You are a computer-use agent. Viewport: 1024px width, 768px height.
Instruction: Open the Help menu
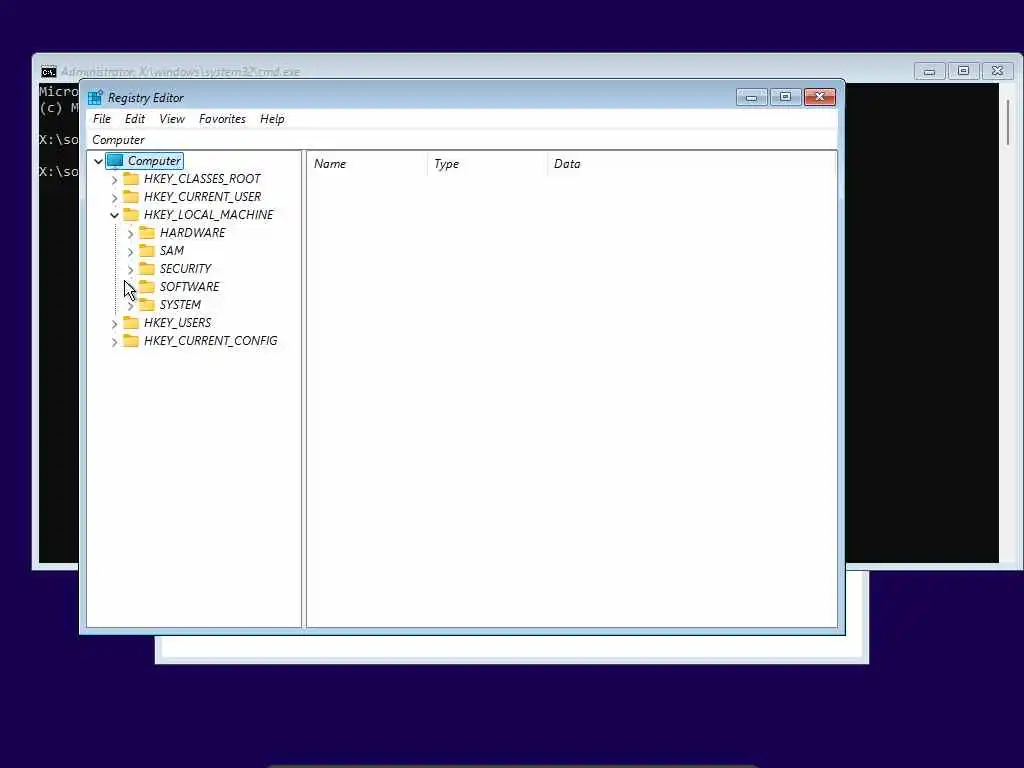click(x=272, y=119)
